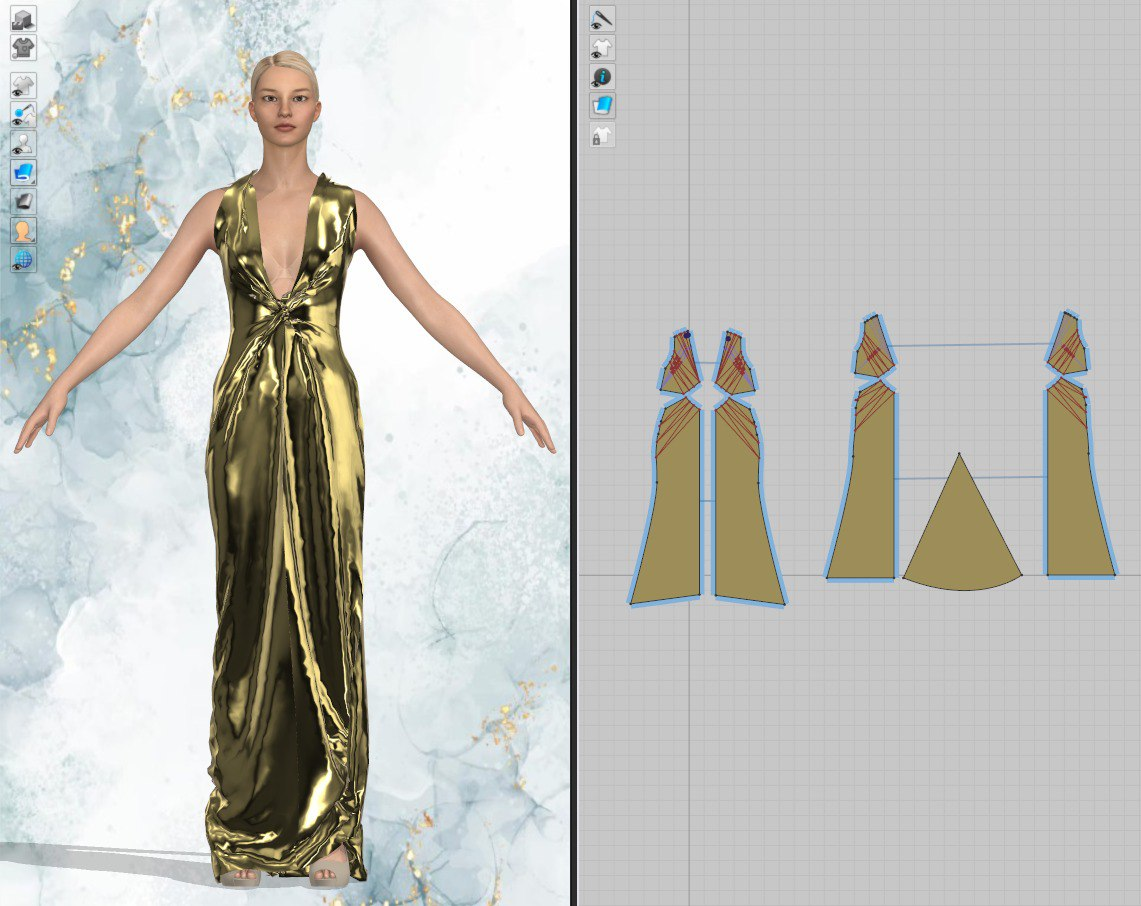Image resolution: width=1141 pixels, height=906 pixels.
Task: Expand the blue fabric texture surface options
Action: click(x=23, y=173)
